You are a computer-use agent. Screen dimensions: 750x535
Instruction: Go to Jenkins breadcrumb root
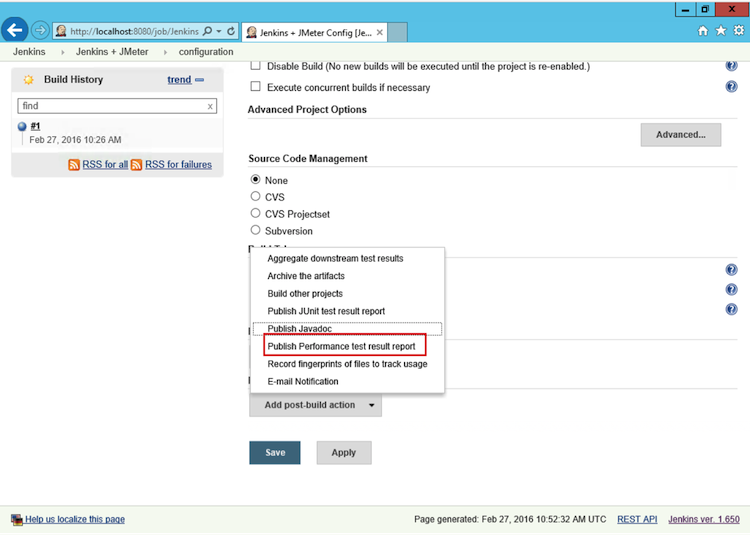tap(29, 52)
